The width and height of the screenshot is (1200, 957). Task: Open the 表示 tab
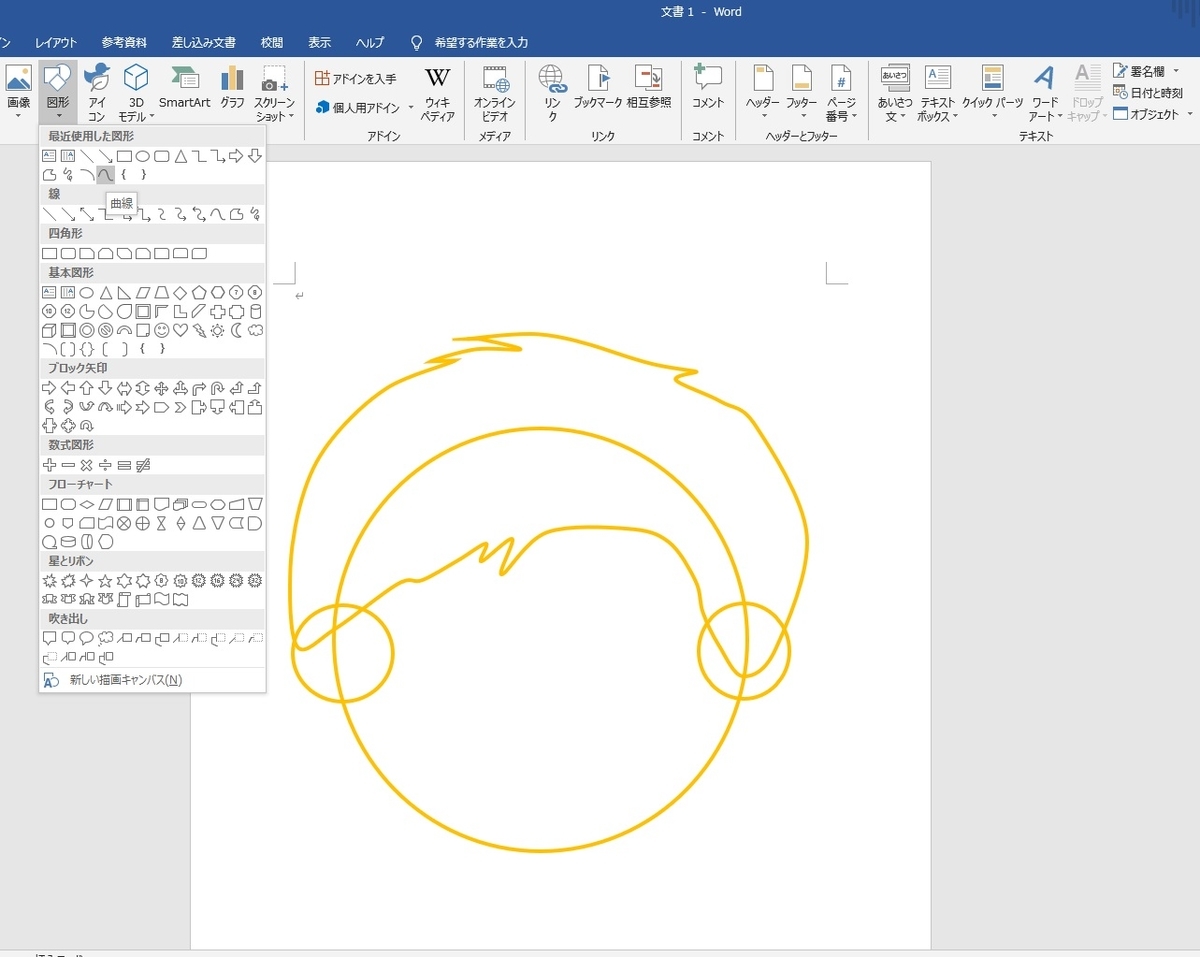pyautogui.click(x=320, y=43)
